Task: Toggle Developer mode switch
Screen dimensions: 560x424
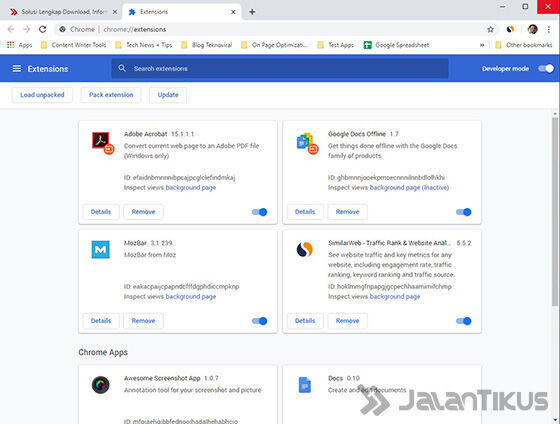Action: [546, 68]
